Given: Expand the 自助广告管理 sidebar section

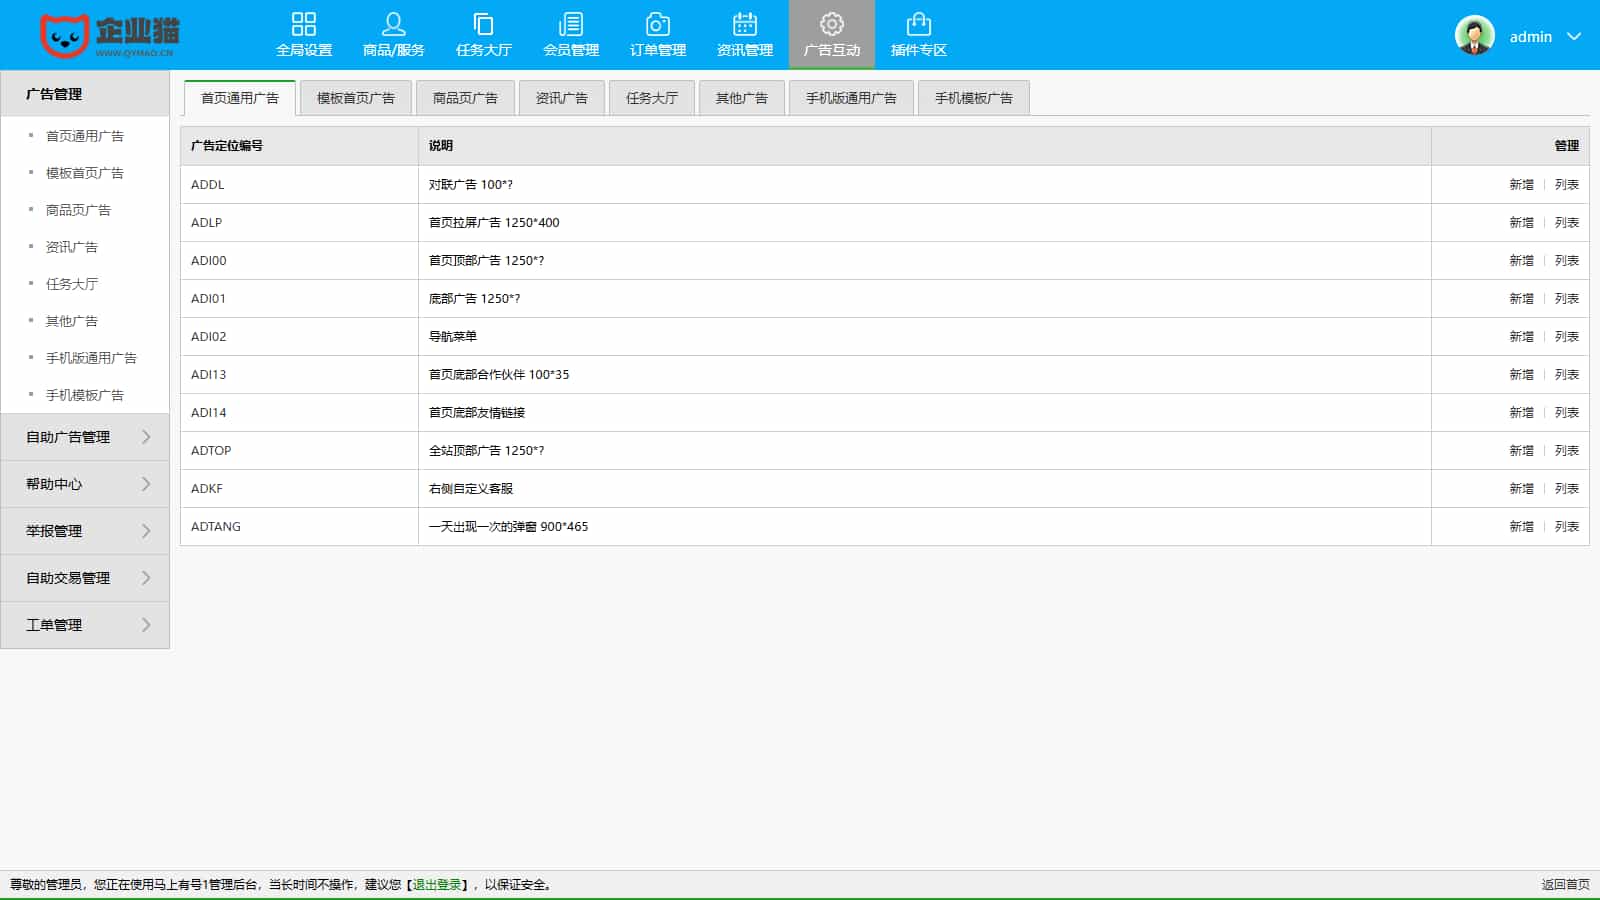Looking at the screenshot, I should 85,437.
